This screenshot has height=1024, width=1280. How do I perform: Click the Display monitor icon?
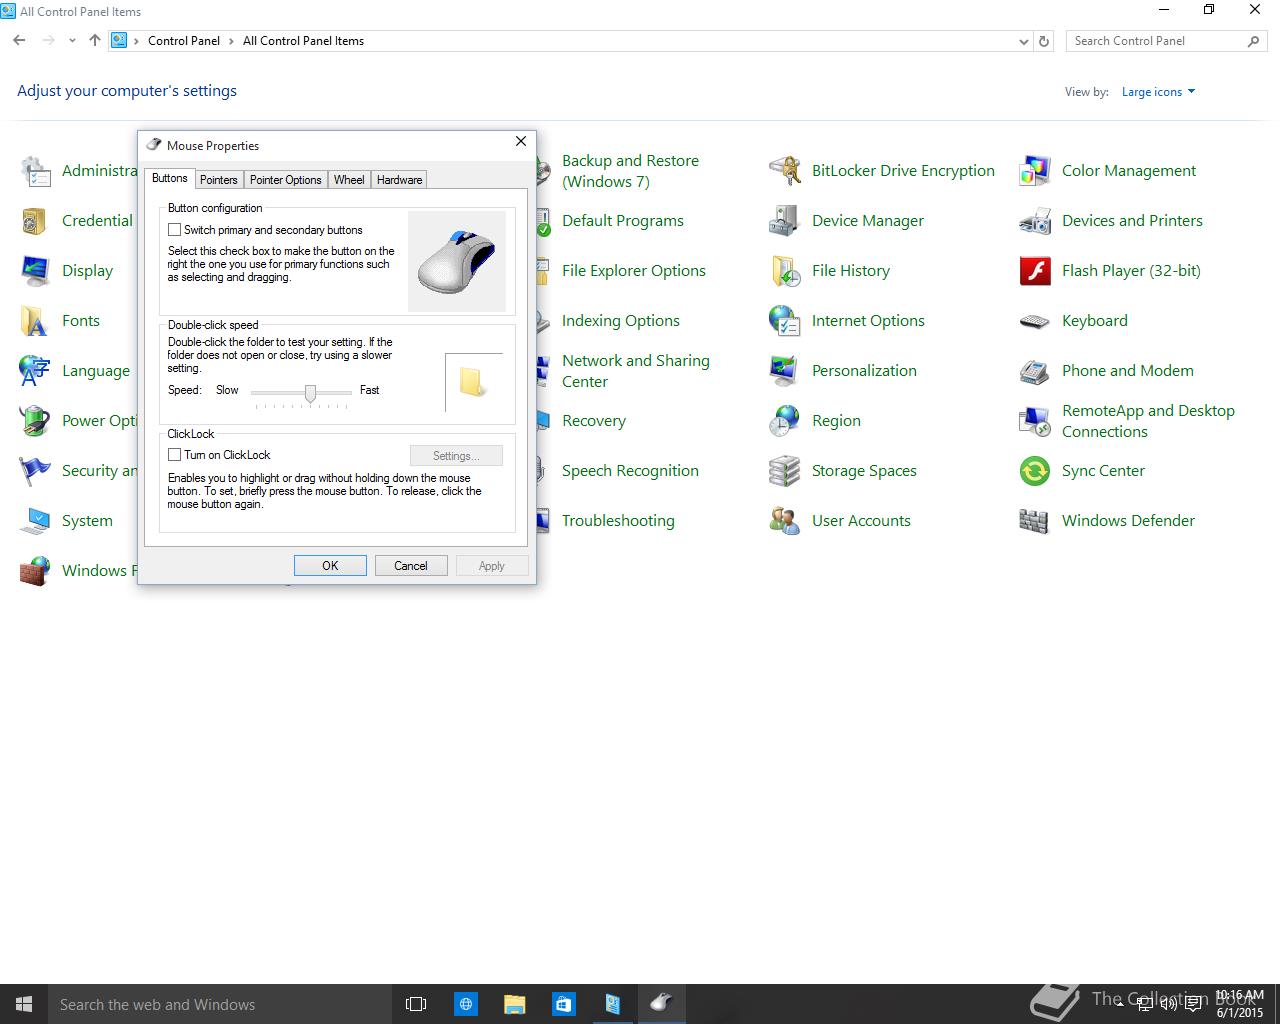click(35, 271)
